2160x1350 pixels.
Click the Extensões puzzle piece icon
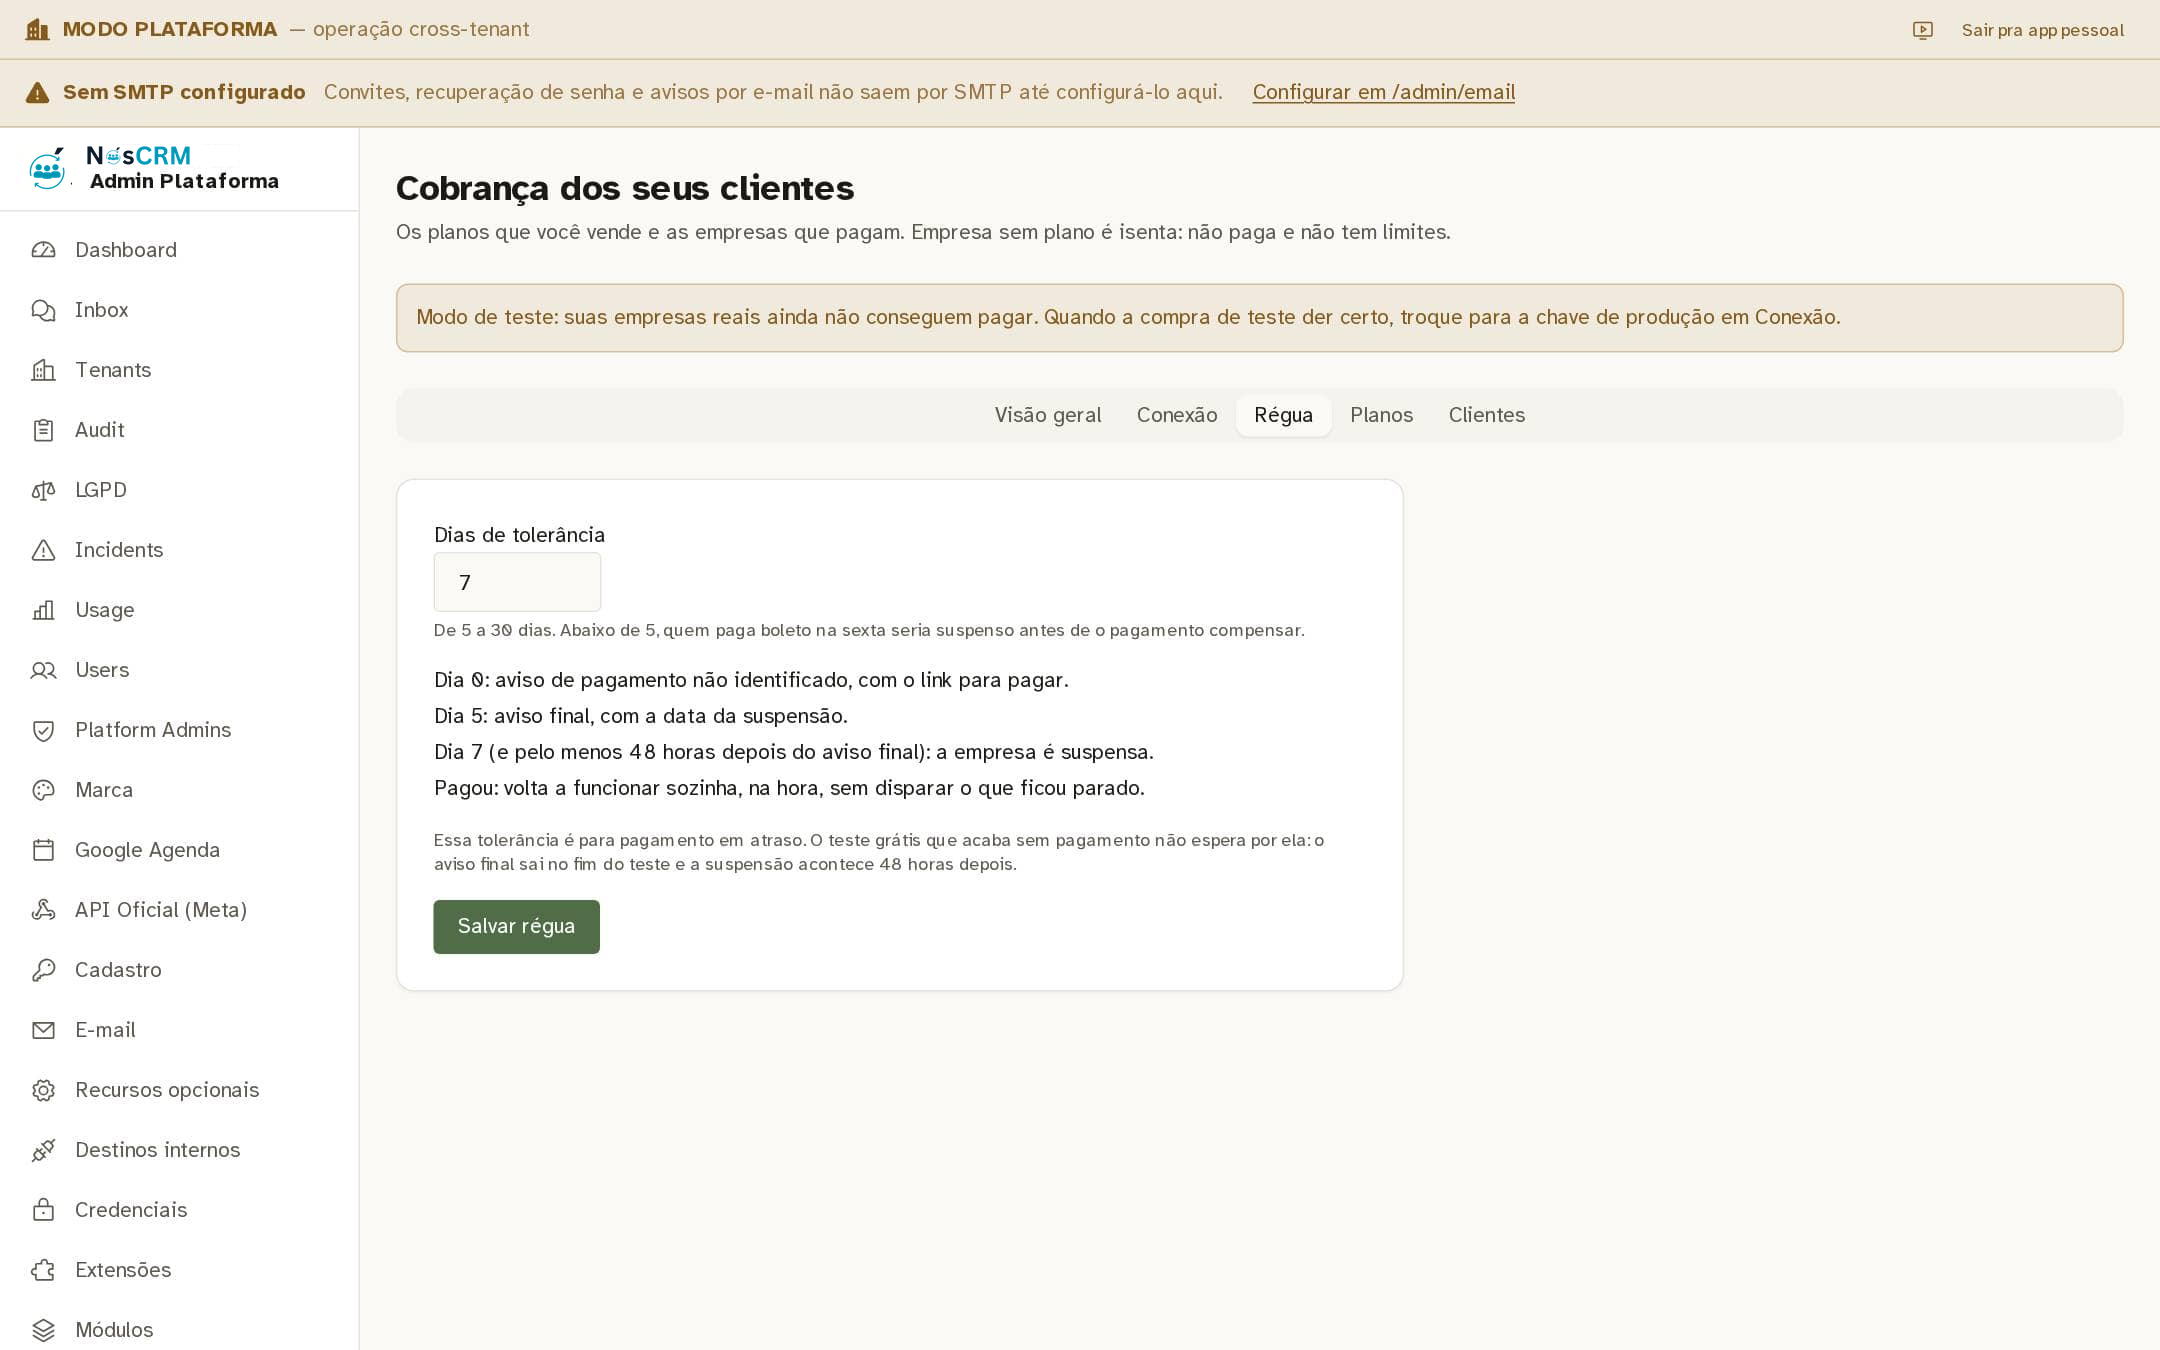pos(43,1270)
